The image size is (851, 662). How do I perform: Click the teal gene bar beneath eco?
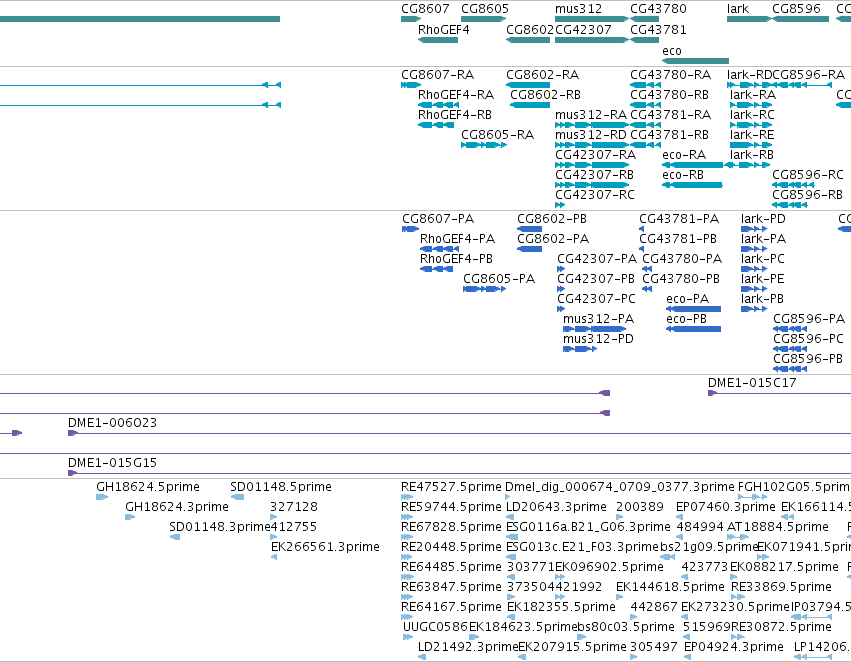695,61
